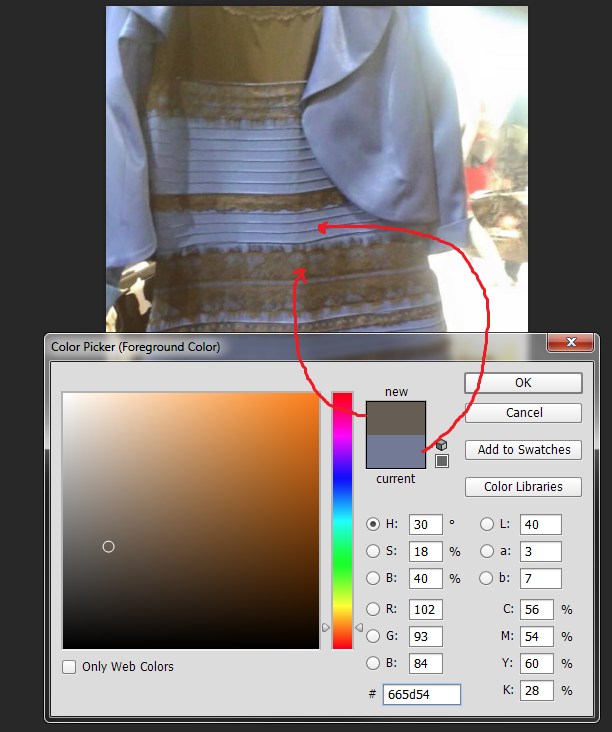Click the hue field showing 30
This screenshot has width=612, height=732.
pos(425,524)
